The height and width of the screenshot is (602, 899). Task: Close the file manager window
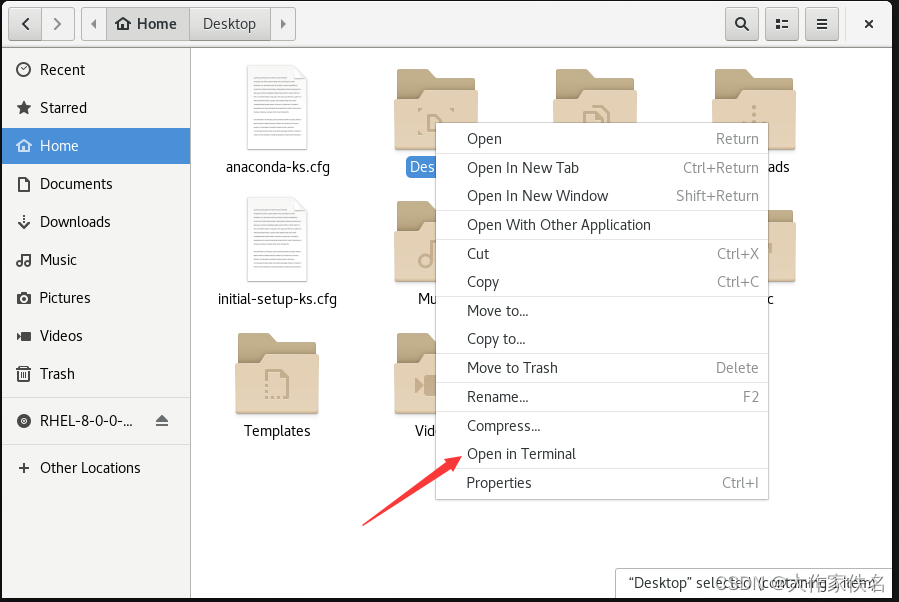[869, 24]
